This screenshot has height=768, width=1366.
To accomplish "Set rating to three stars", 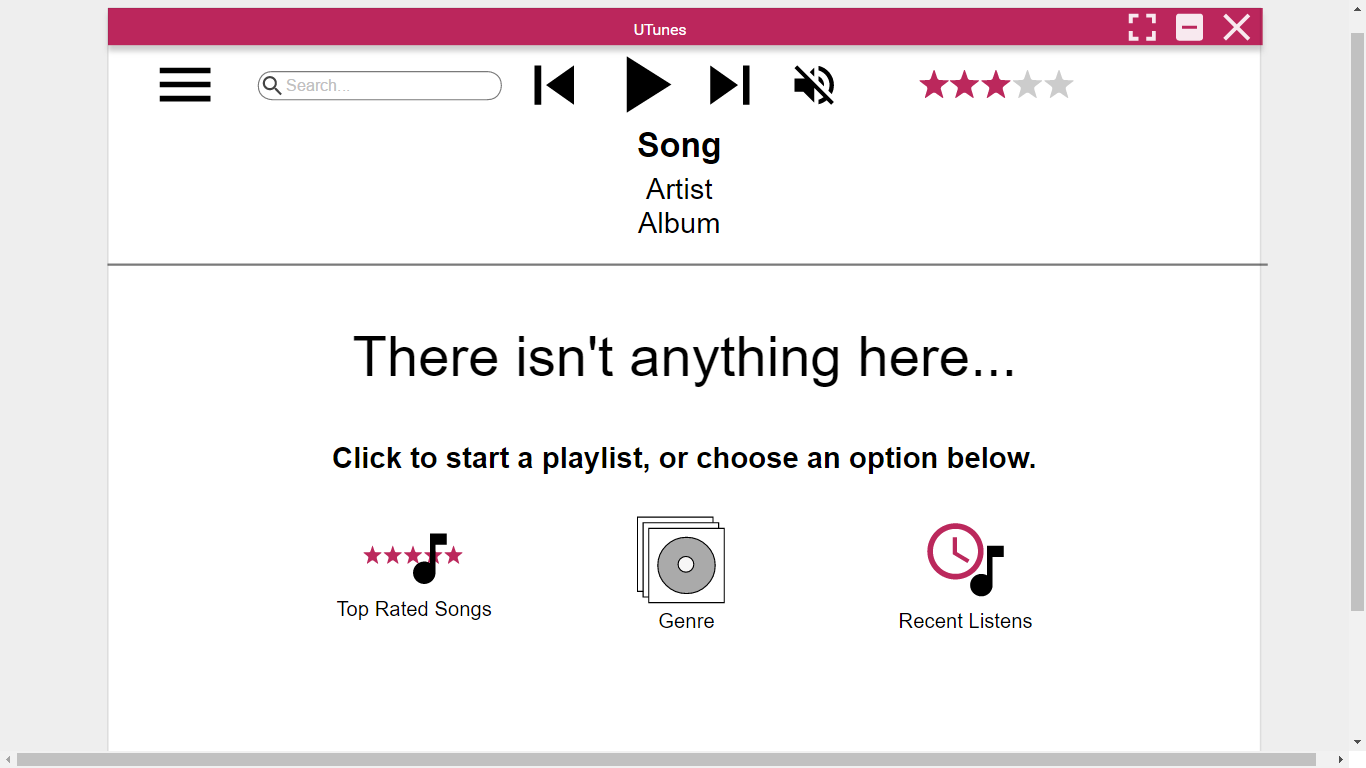I will point(996,85).
